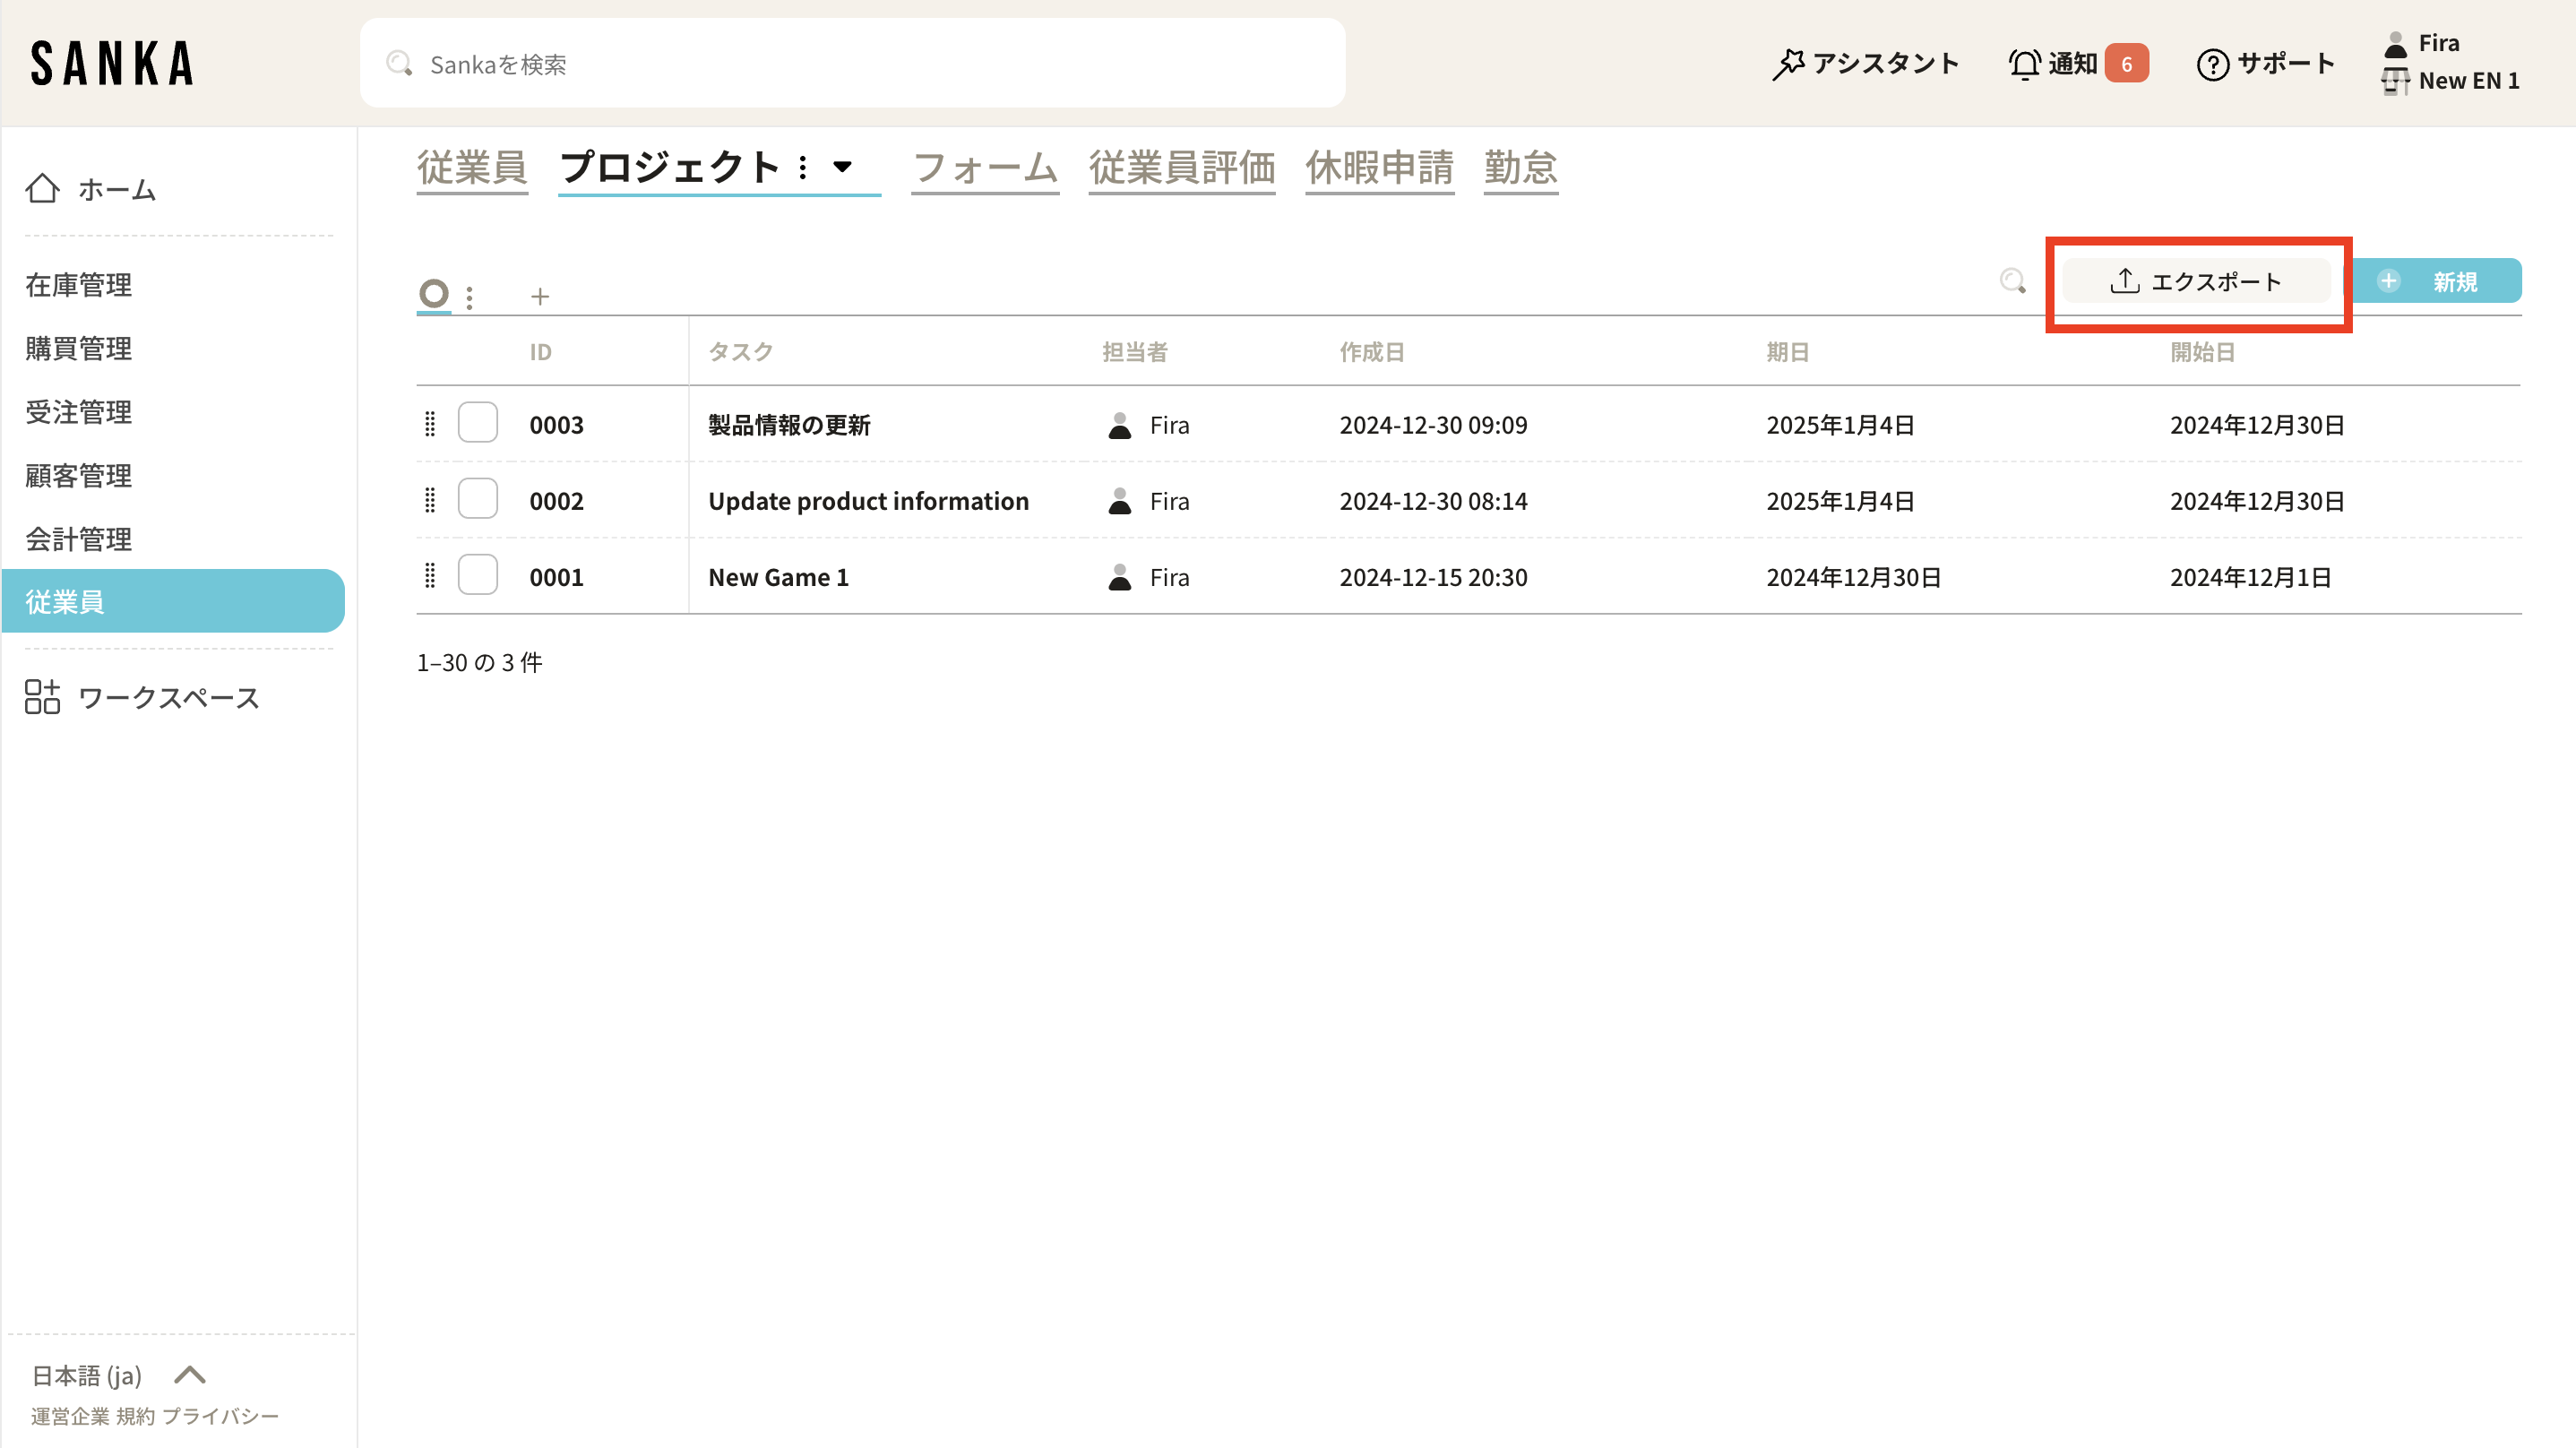Click the notification bell icon
2576x1448 pixels.
[2024, 64]
